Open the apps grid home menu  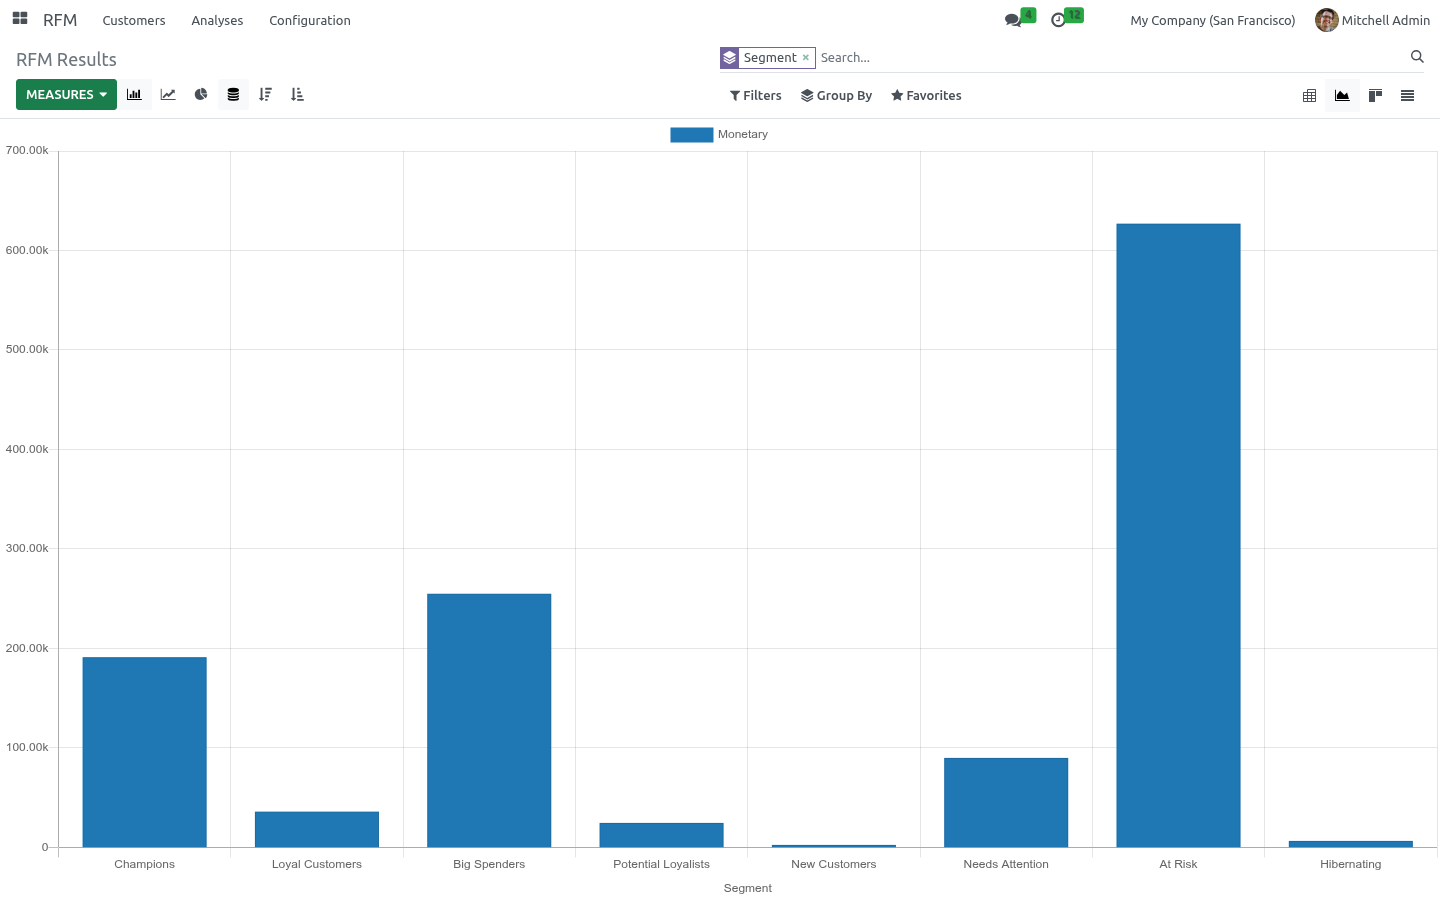pyautogui.click(x=20, y=19)
